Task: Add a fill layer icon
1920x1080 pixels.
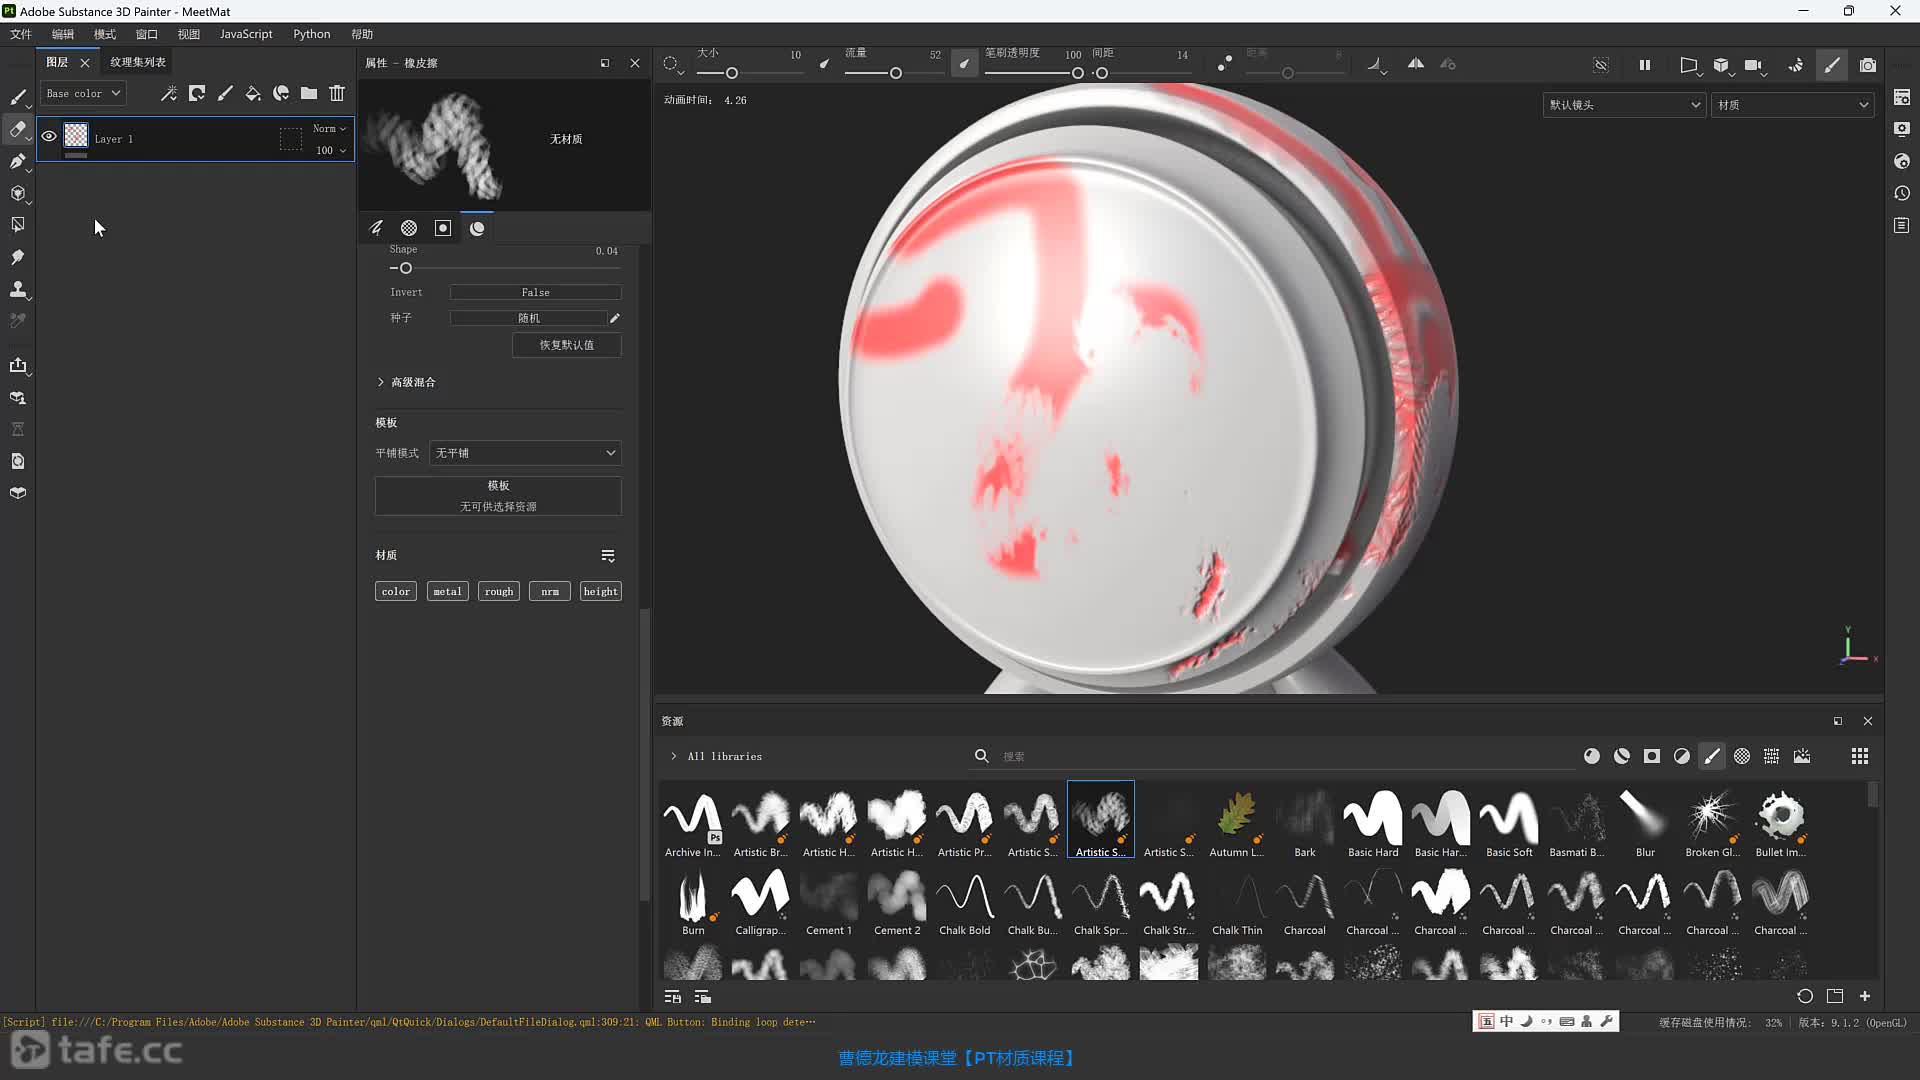Action: tap(253, 93)
